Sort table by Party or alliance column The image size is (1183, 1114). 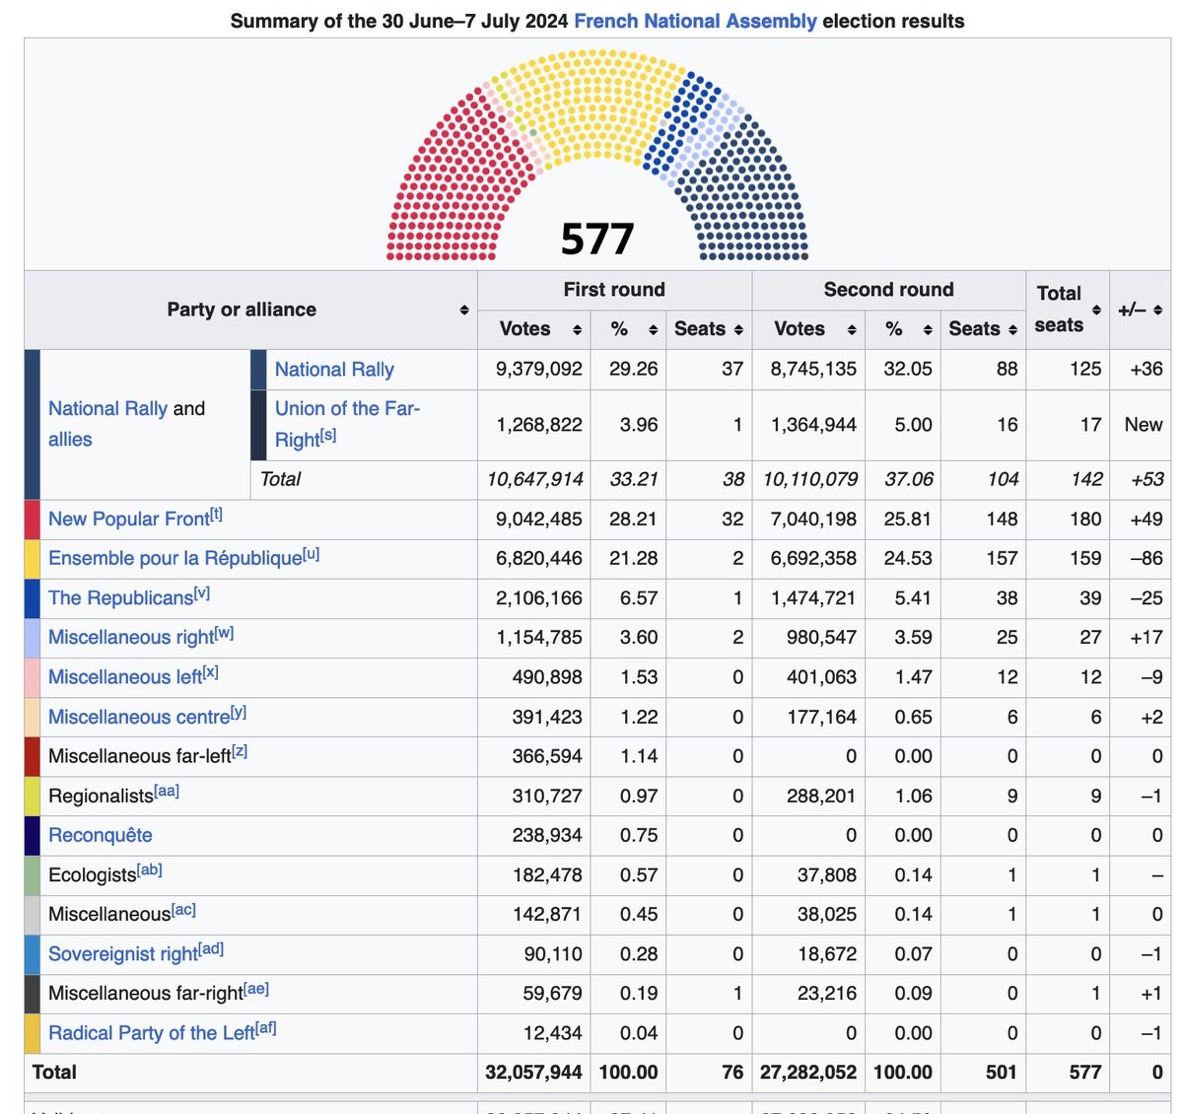tap(464, 310)
